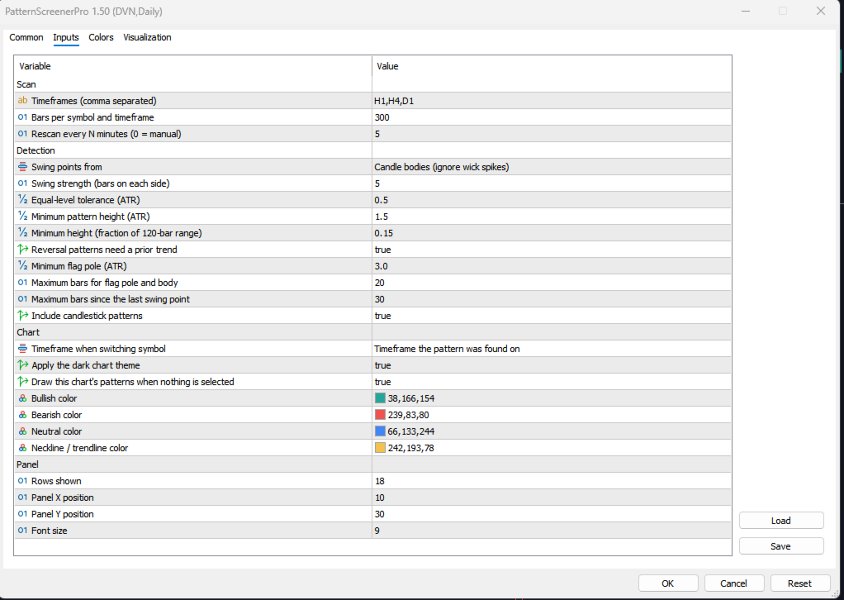Click the Cancel button
The height and width of the screenshot is (600, 844).
pos(734,583)
